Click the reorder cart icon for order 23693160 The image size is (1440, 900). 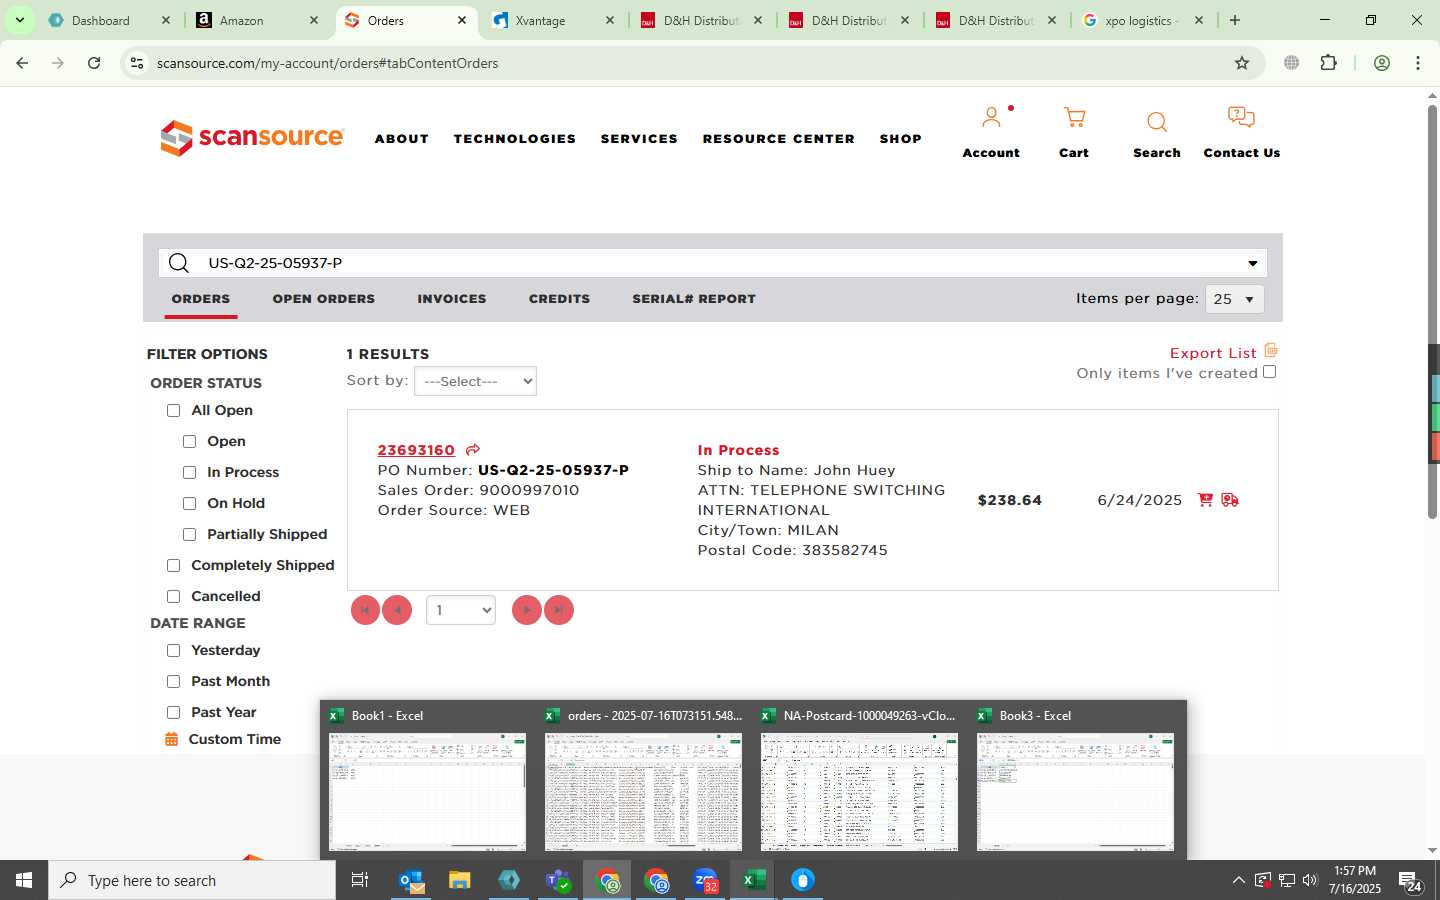(1205, 500)
